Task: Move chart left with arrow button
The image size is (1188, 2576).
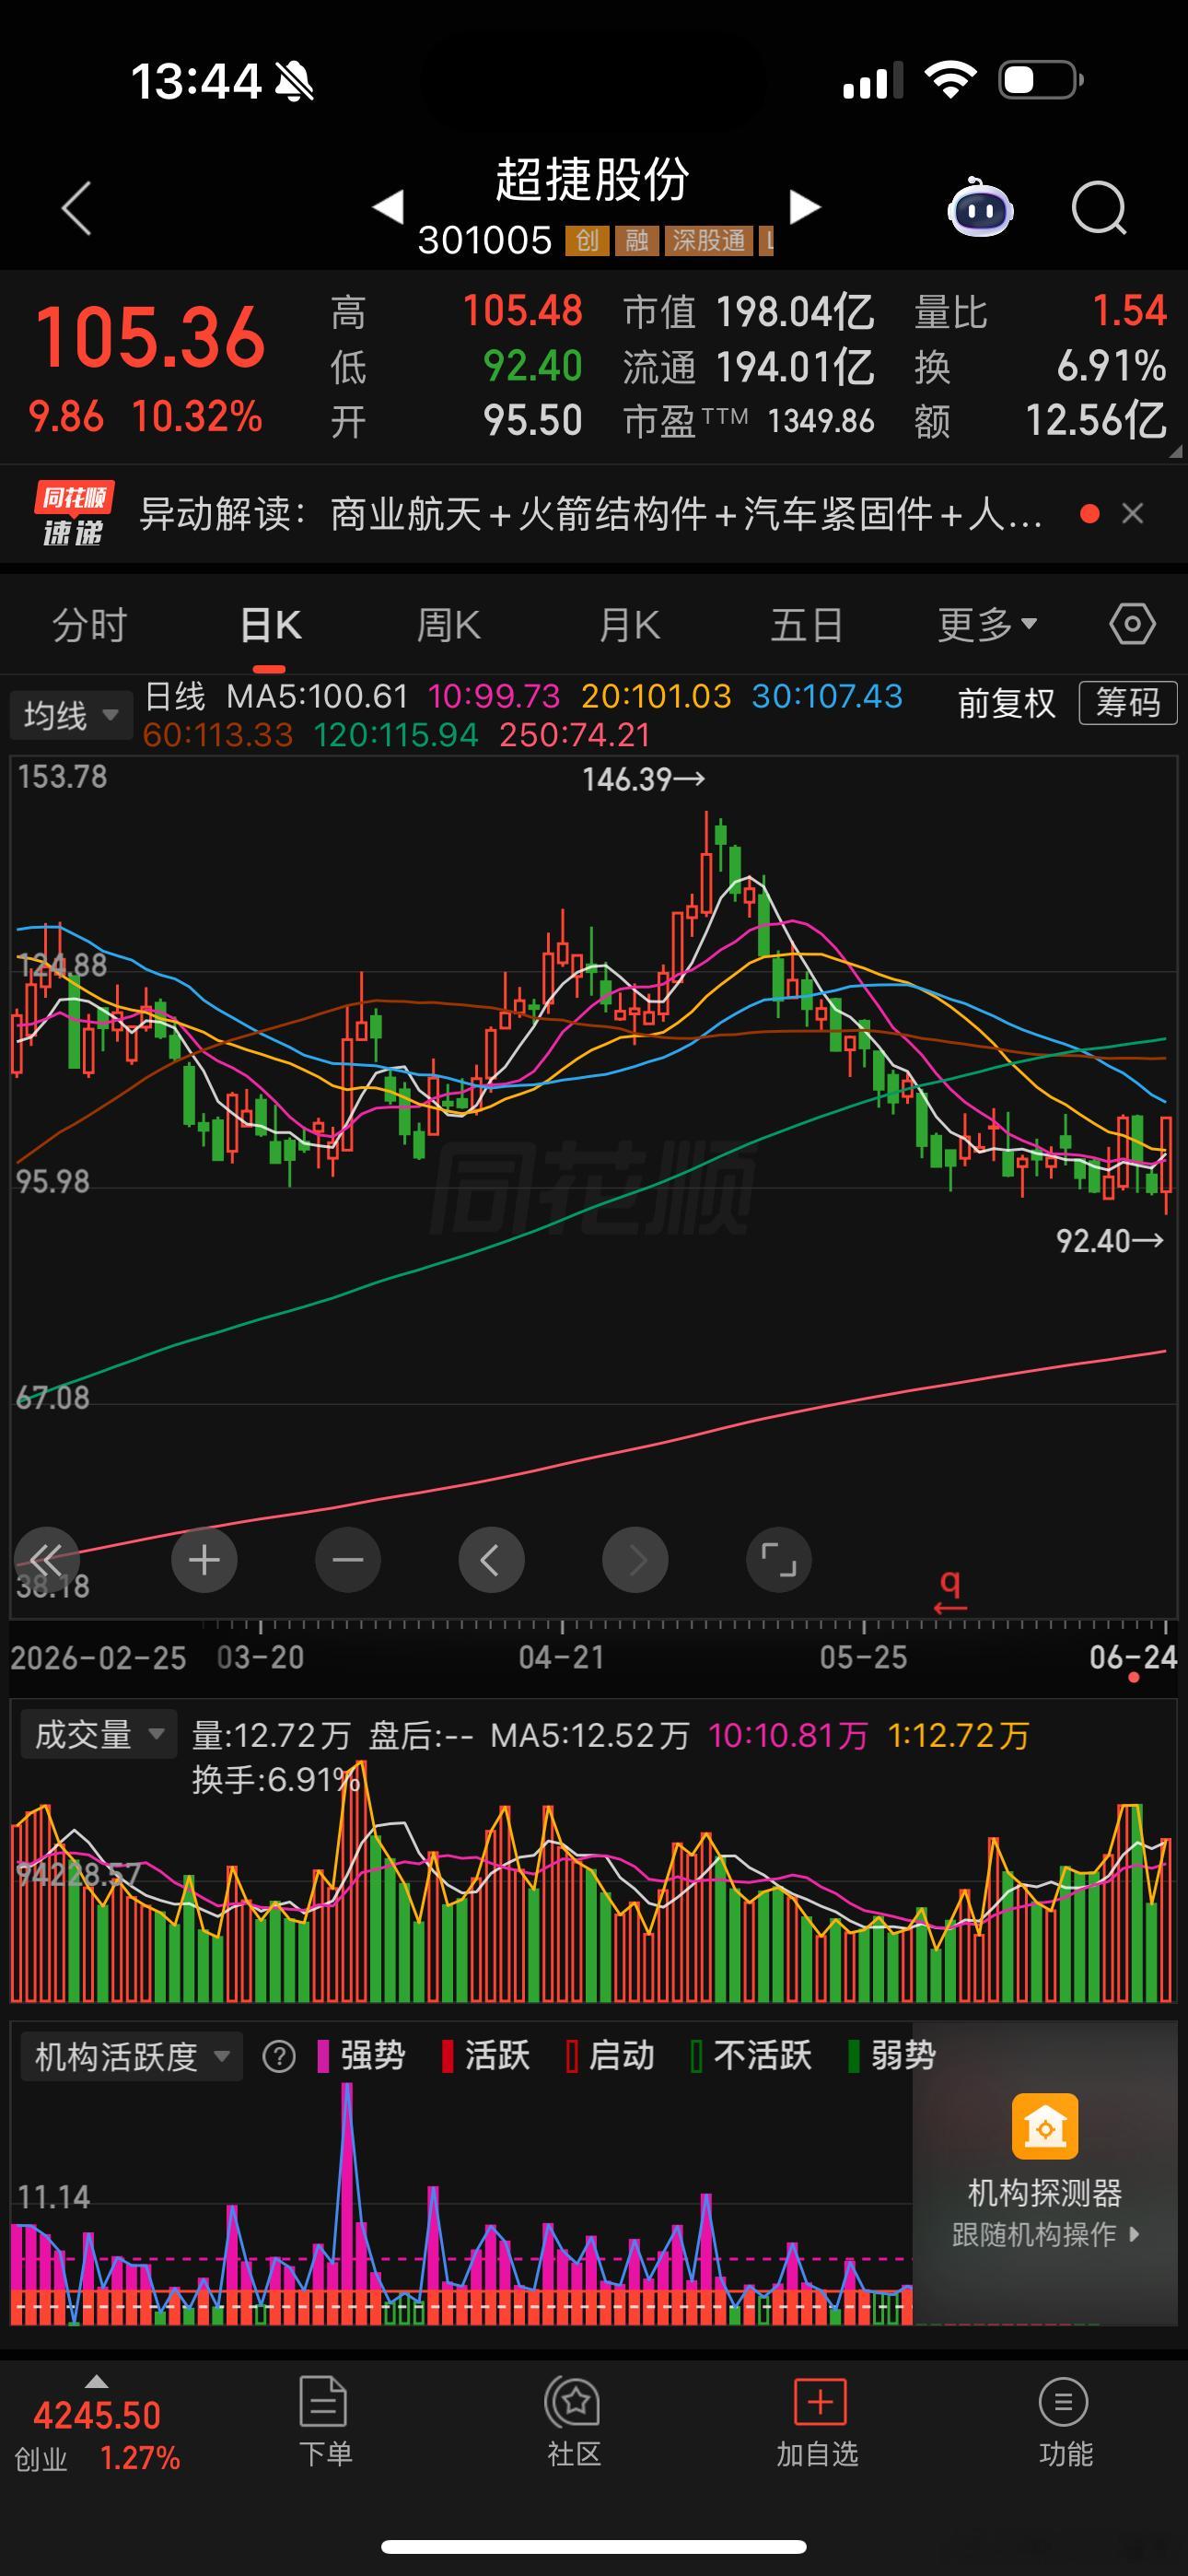Action: coord(491,1560)
